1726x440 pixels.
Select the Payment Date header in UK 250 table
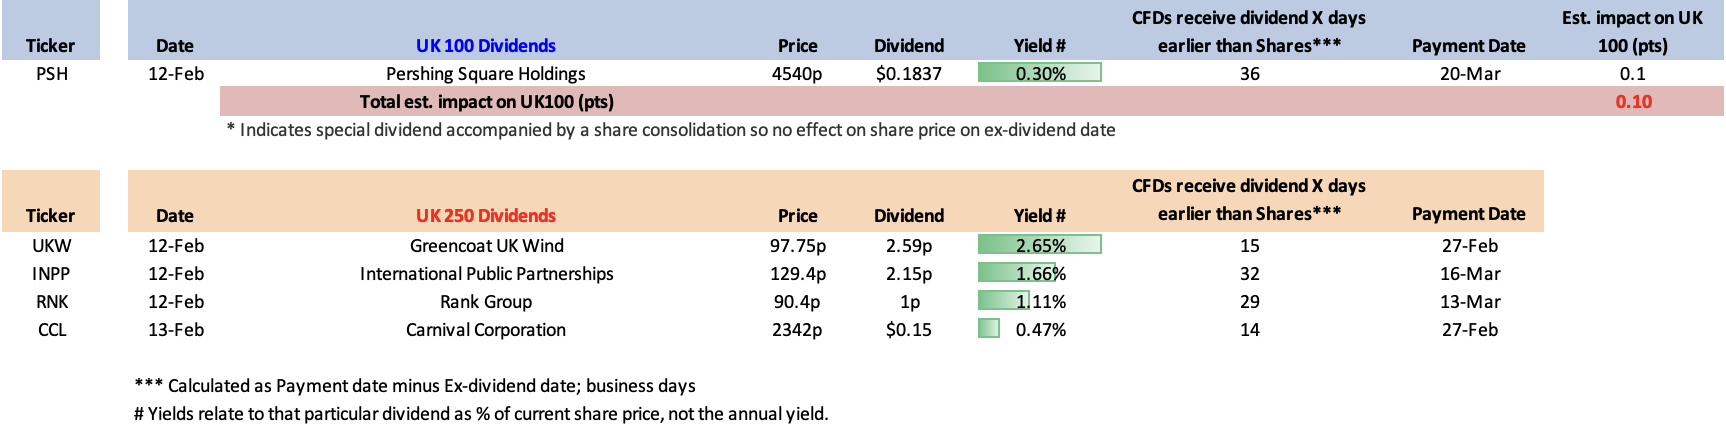[x=1468, y=214]
